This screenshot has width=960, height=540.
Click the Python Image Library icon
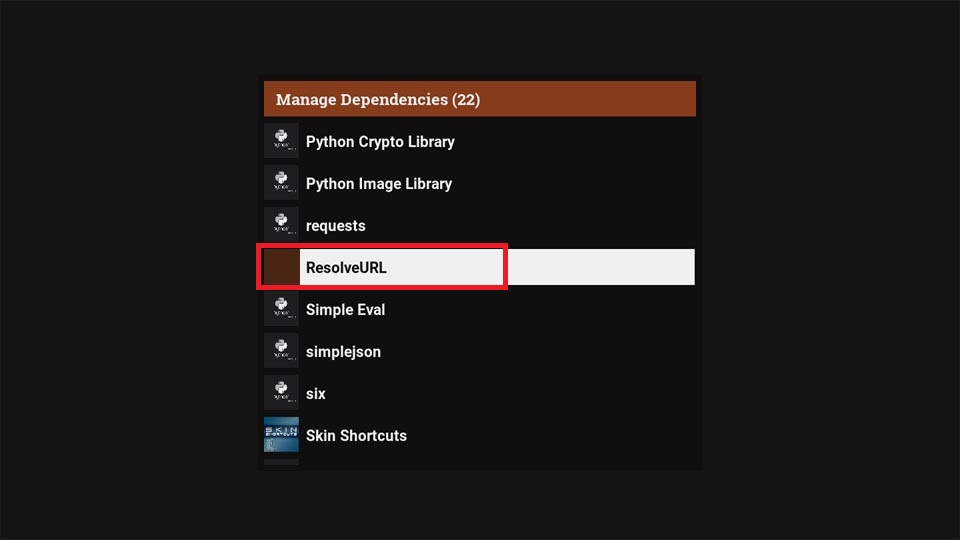click(x=281, y=183)
